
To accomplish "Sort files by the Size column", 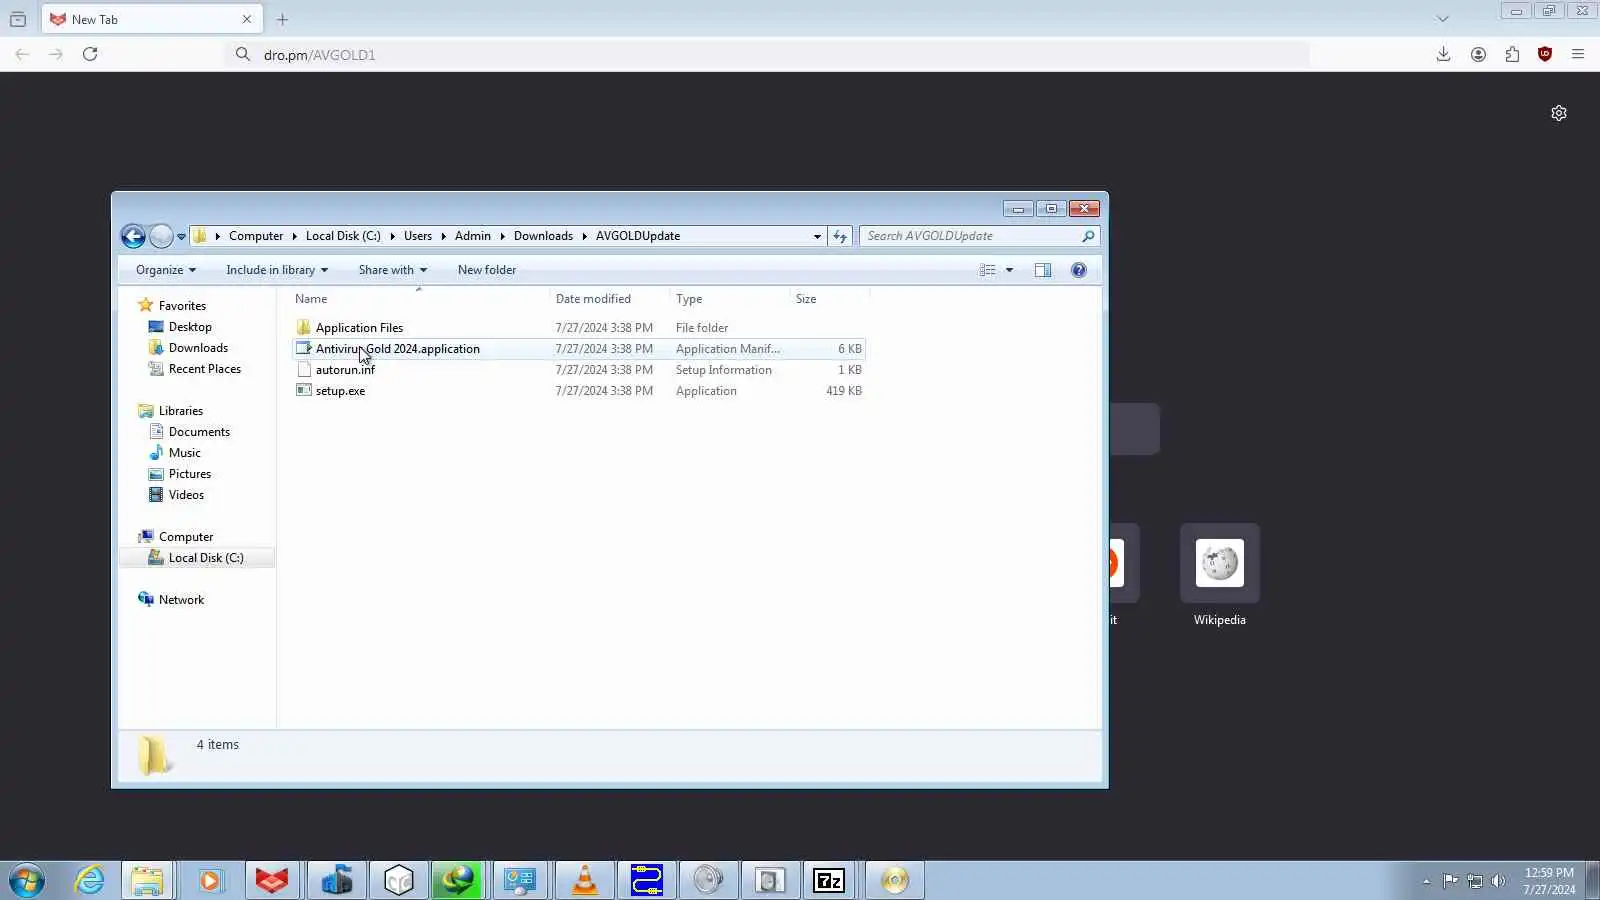I will pyautogui.click(x=829, y=299).
